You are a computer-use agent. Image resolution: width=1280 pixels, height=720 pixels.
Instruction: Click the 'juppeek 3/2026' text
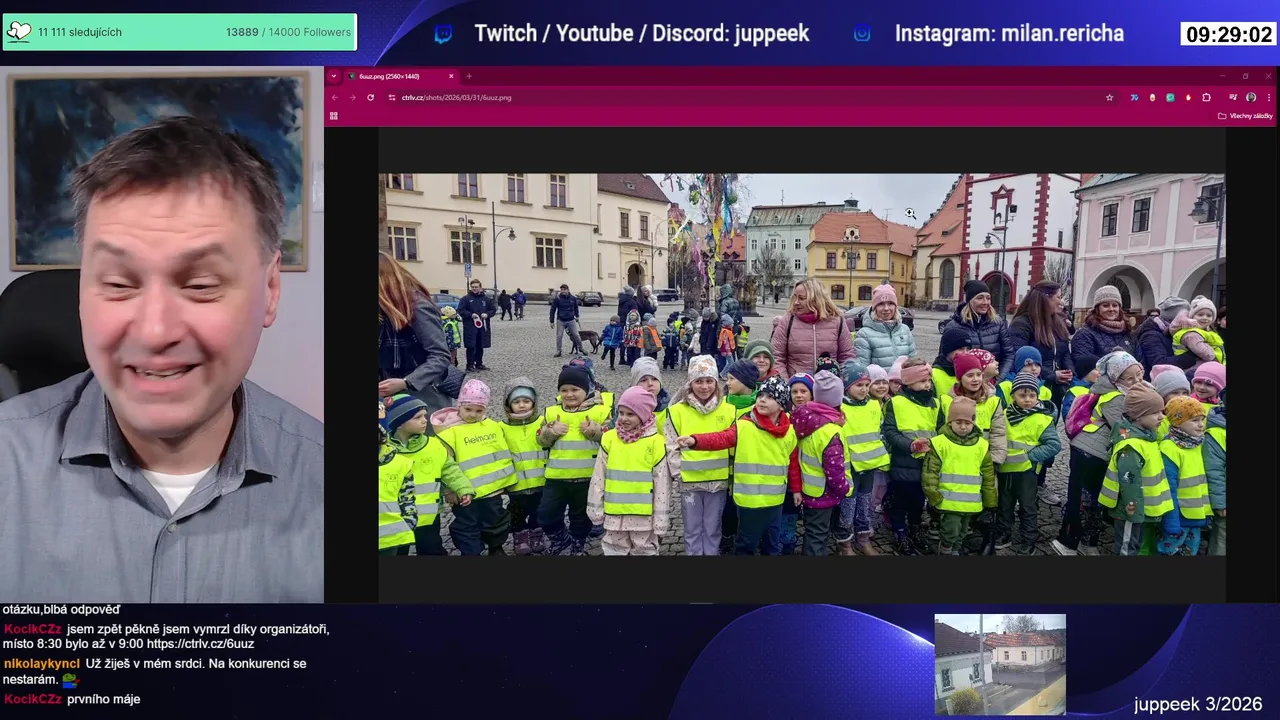[x=1198, y=704]
